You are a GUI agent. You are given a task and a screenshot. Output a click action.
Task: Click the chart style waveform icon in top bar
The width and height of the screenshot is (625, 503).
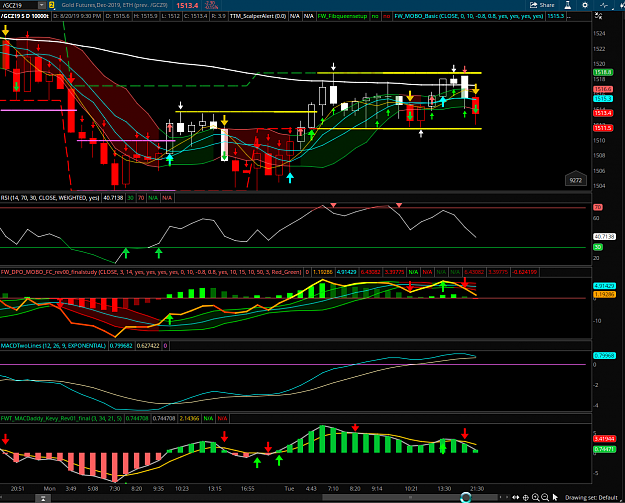click(x=604, y=5)
